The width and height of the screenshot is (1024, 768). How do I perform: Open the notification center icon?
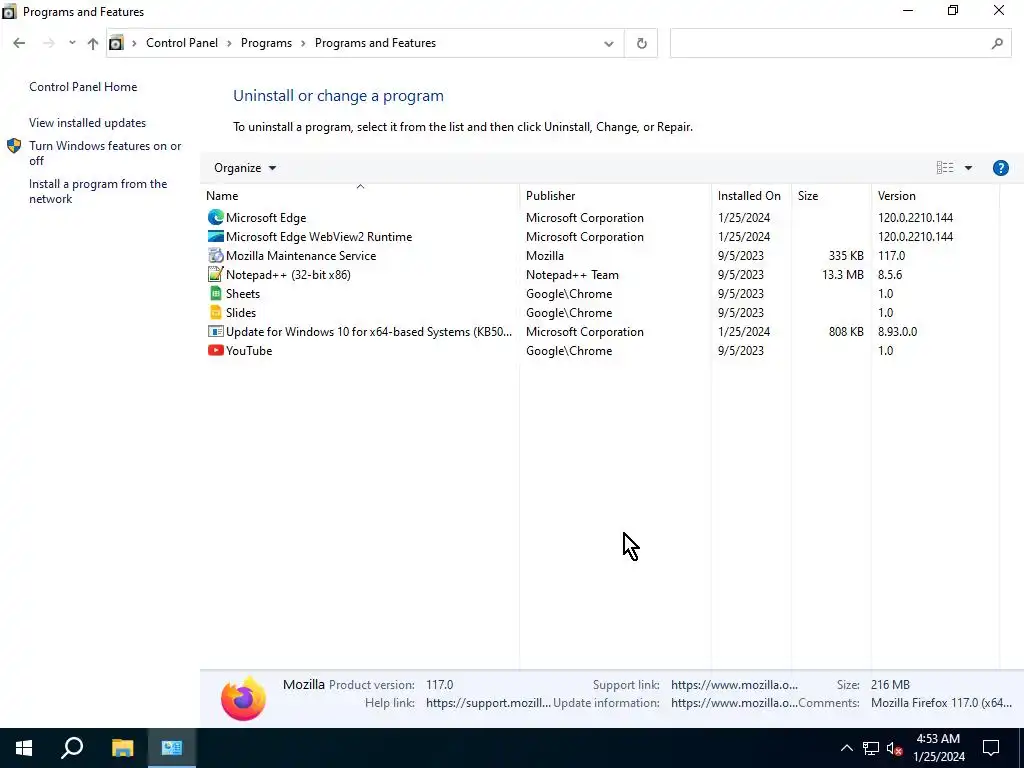click(x=991, y=748)
